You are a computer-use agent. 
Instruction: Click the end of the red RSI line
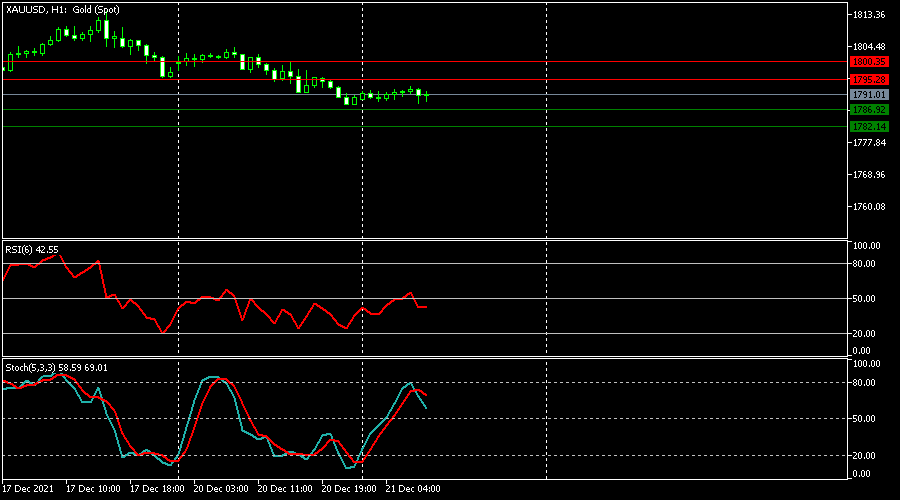point(426,307)
